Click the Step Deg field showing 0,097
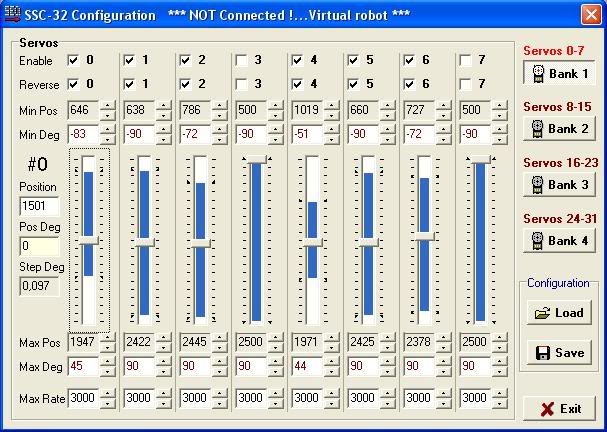The image size is (607, 432). (39, 286)
